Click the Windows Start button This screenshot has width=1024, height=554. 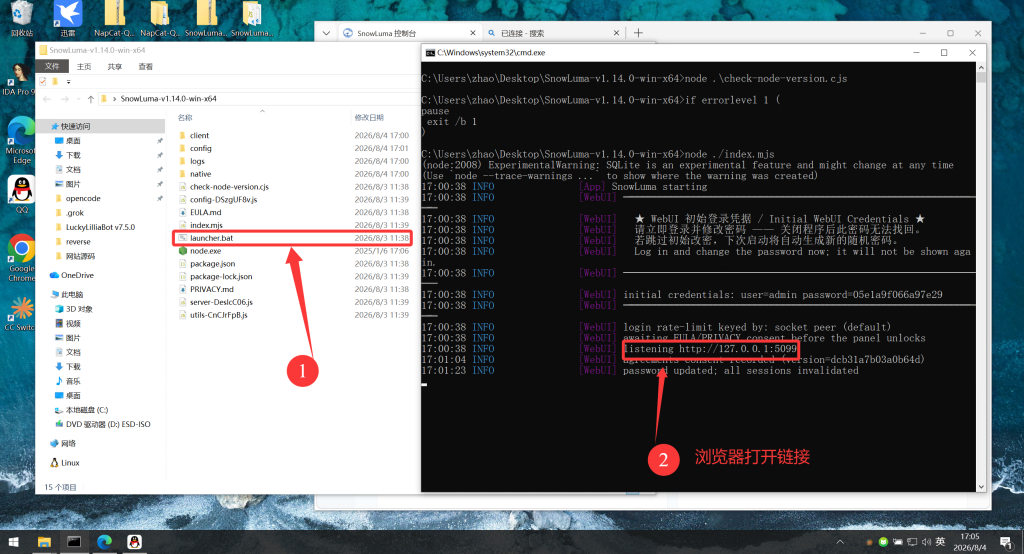tap(13, 542)
